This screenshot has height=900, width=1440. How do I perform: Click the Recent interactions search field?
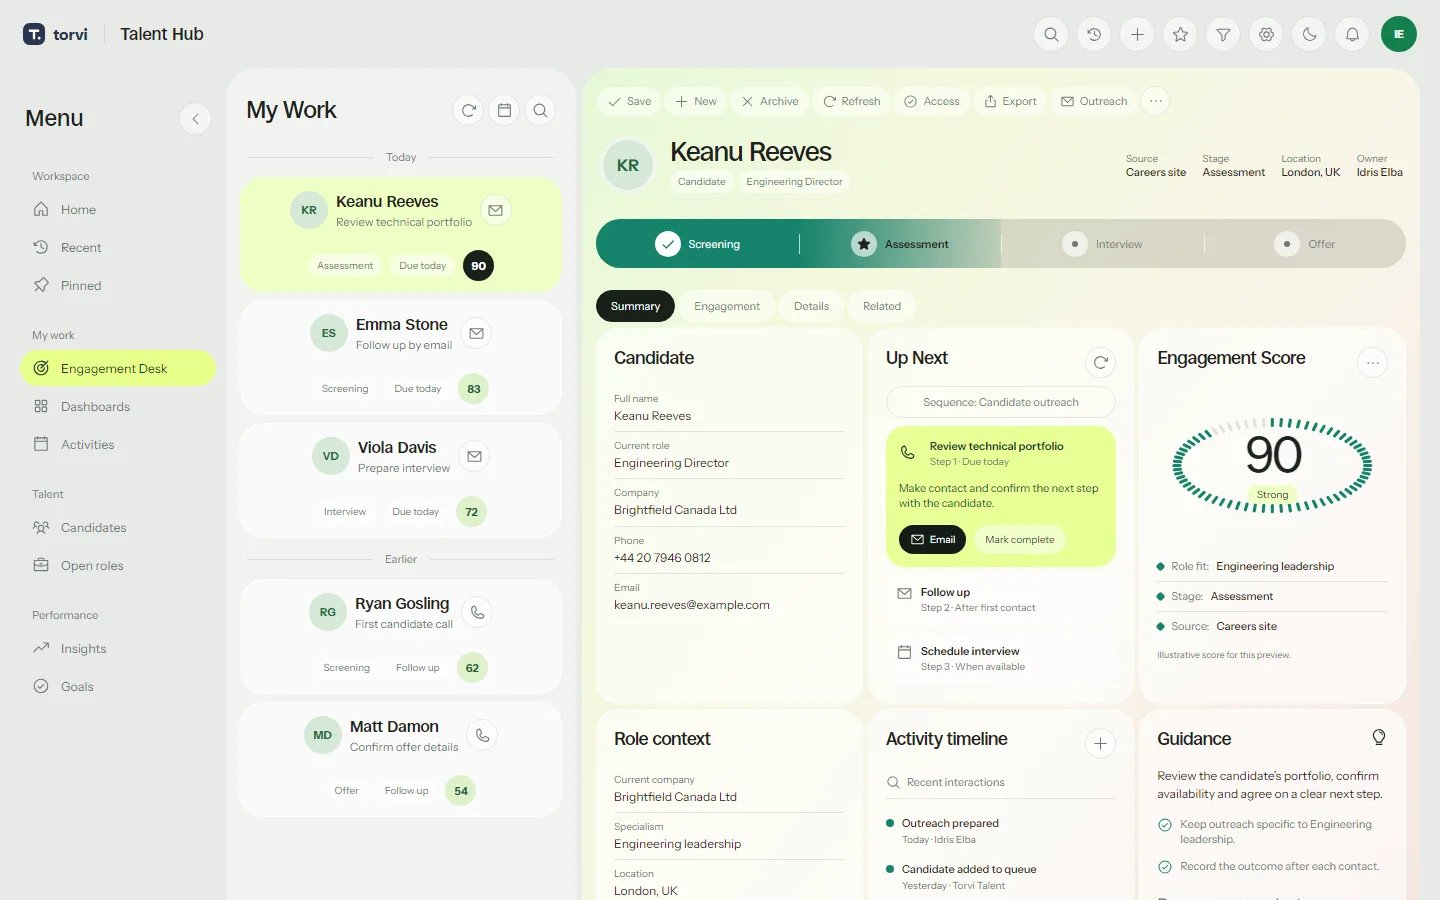click(x=1000, y=782)
